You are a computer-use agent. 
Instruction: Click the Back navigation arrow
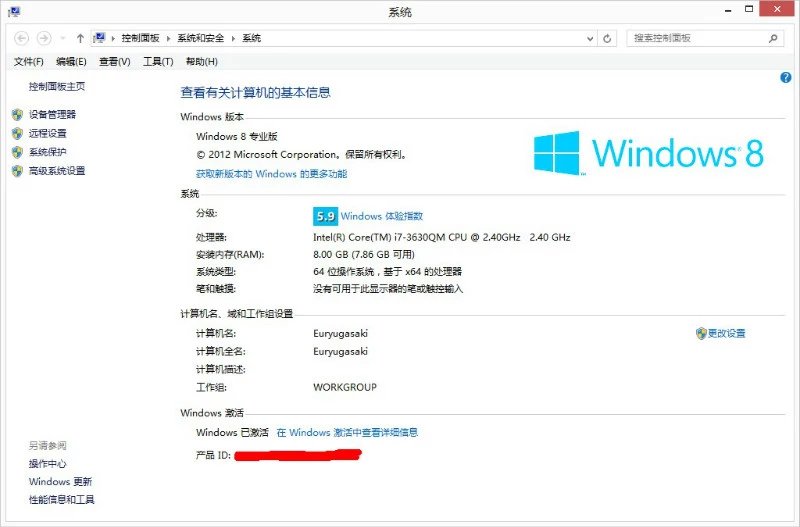pos(22,38)
